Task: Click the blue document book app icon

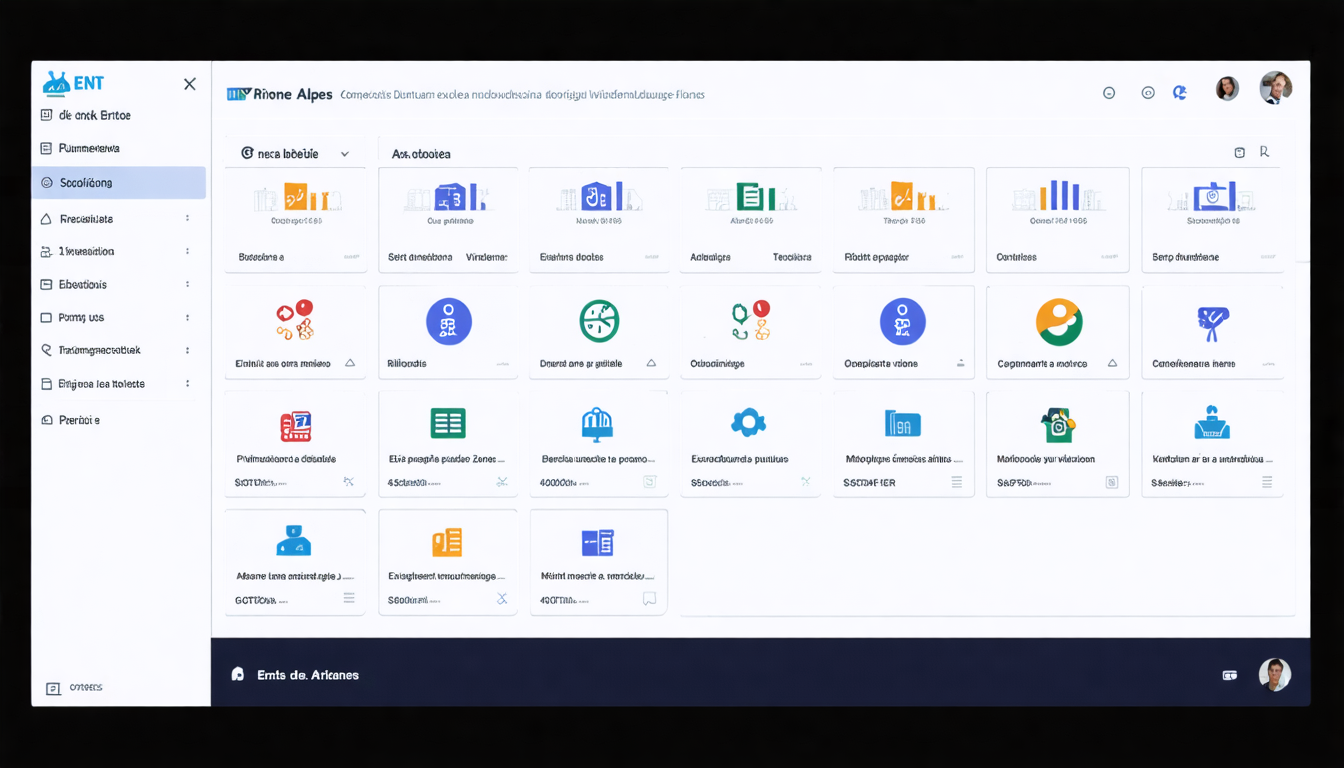Action: pyautogui.click(x=598, y=542)
